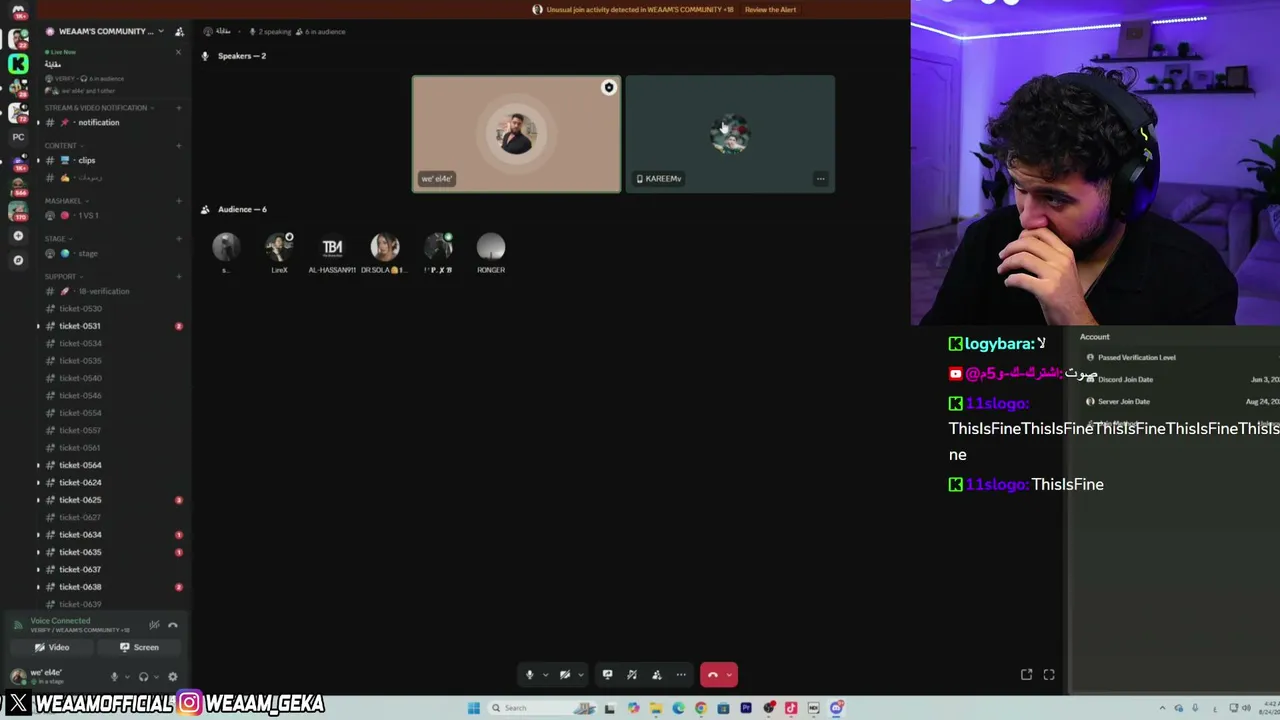Open channel ticket-0531
Screen dimensions: 1280x720
click(x=112, y=326)
